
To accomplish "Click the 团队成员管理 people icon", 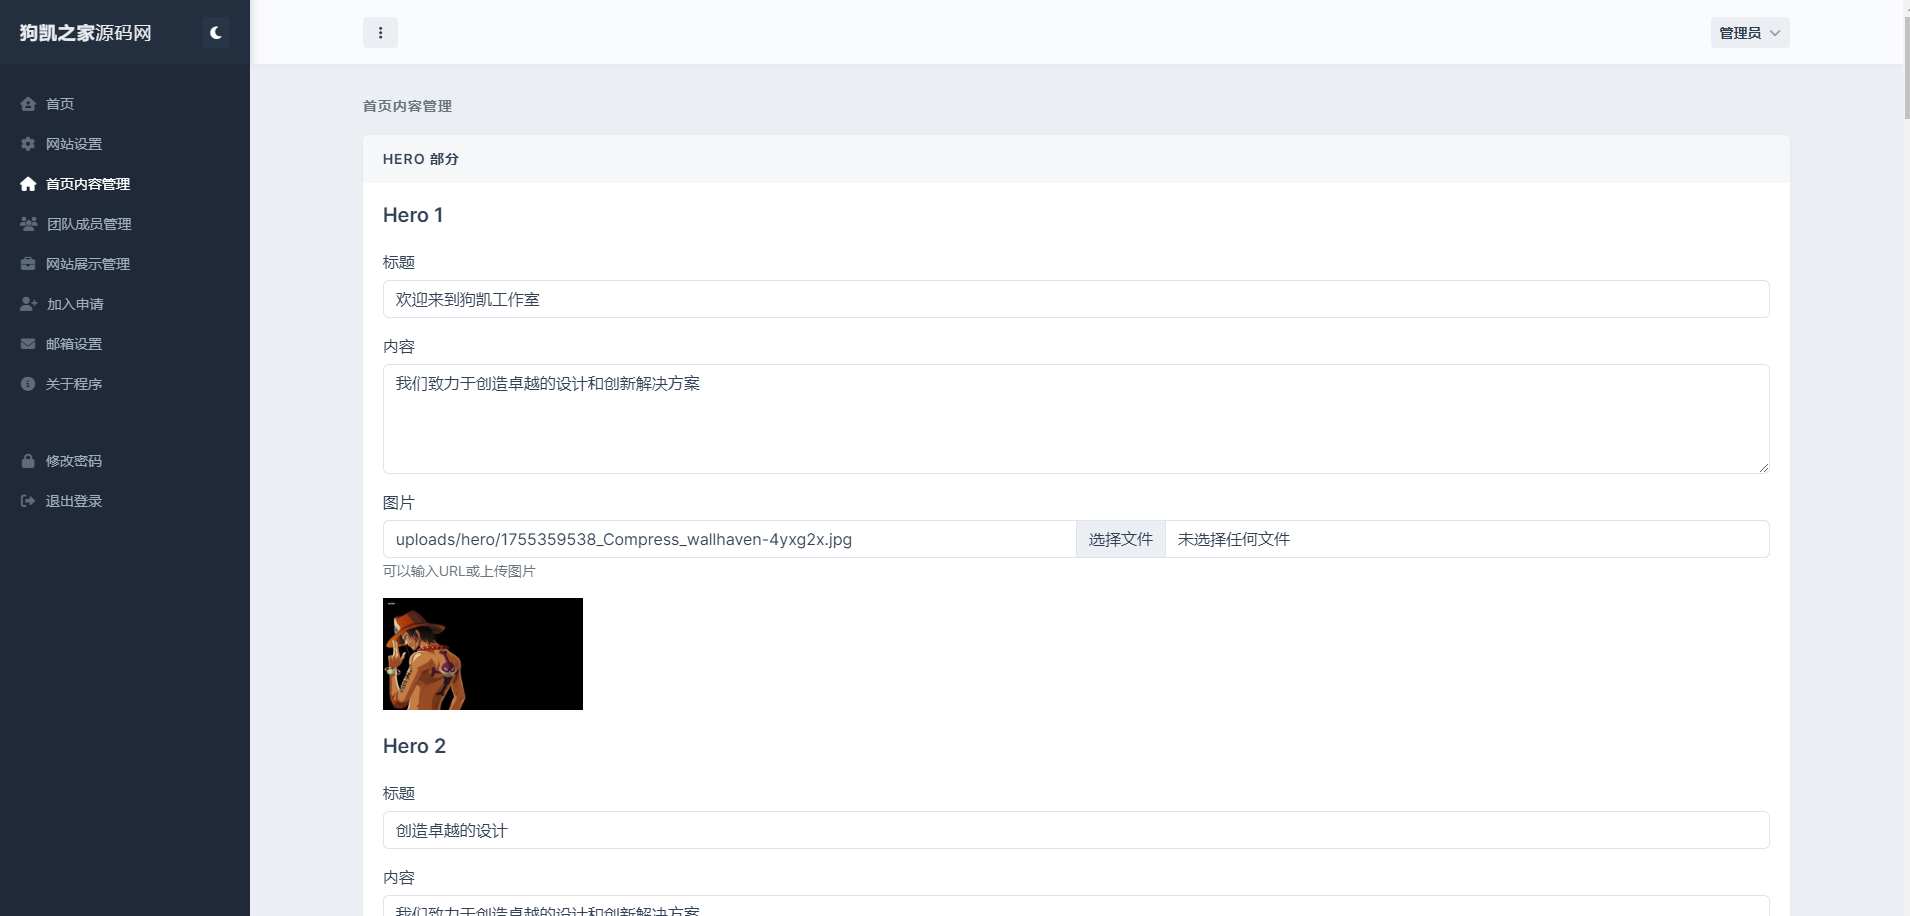I will [28, 224].
